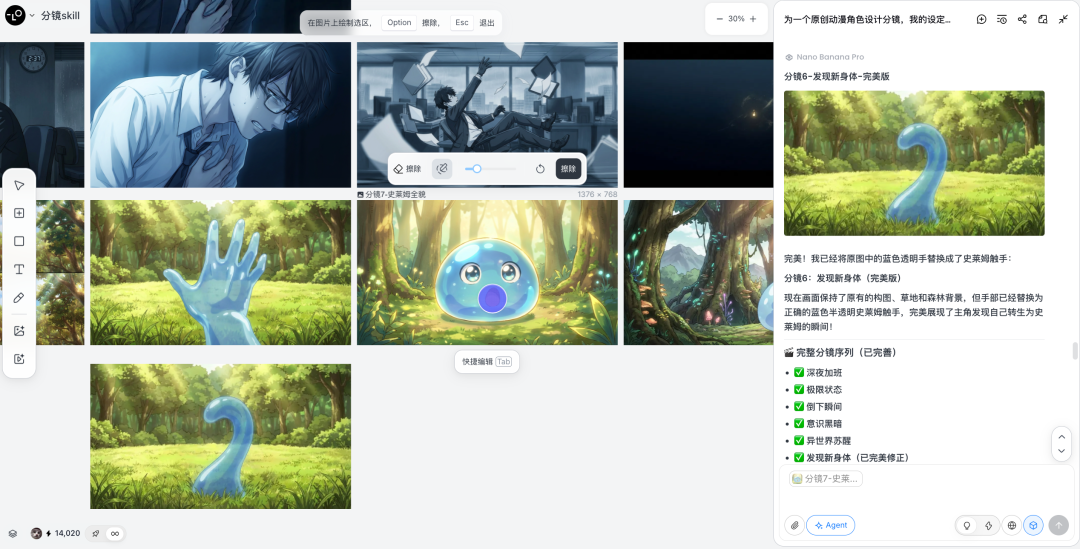Start a new chat conversation
This screenshot has height=549, width=1080.
pyautogui.click(x=981, y=19)
